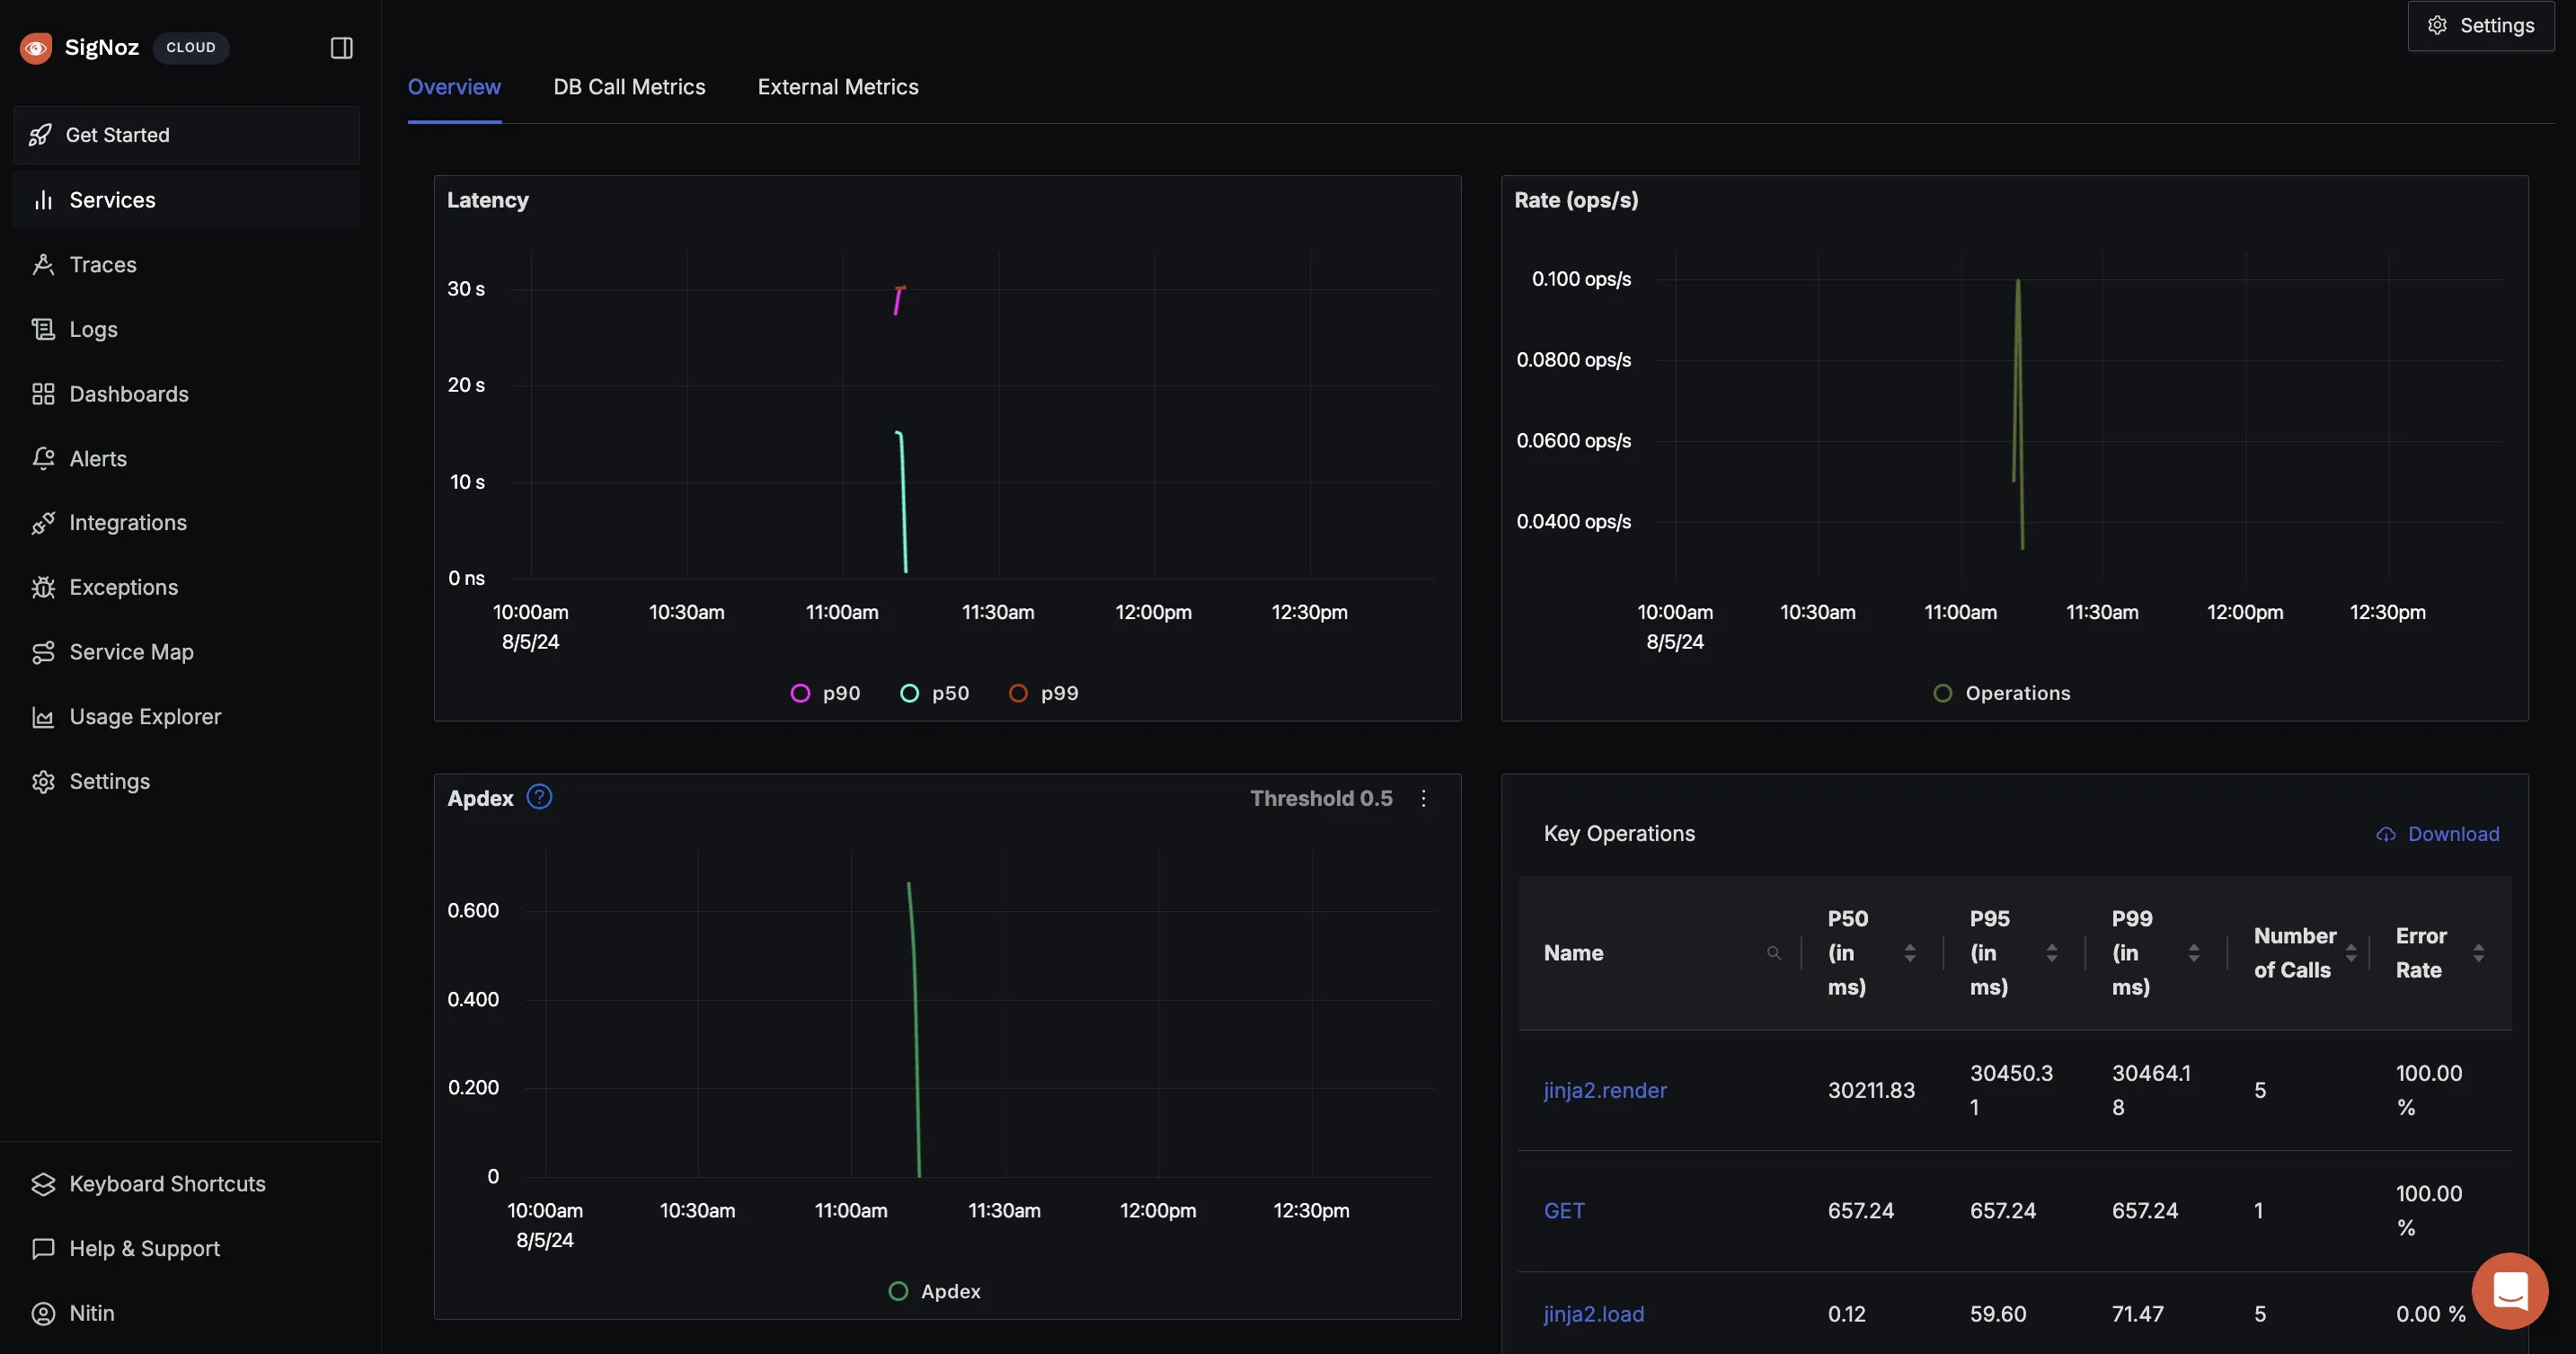Click the Traces icon in sidebar
The image size is (2576, 1354).
point(43,264)
